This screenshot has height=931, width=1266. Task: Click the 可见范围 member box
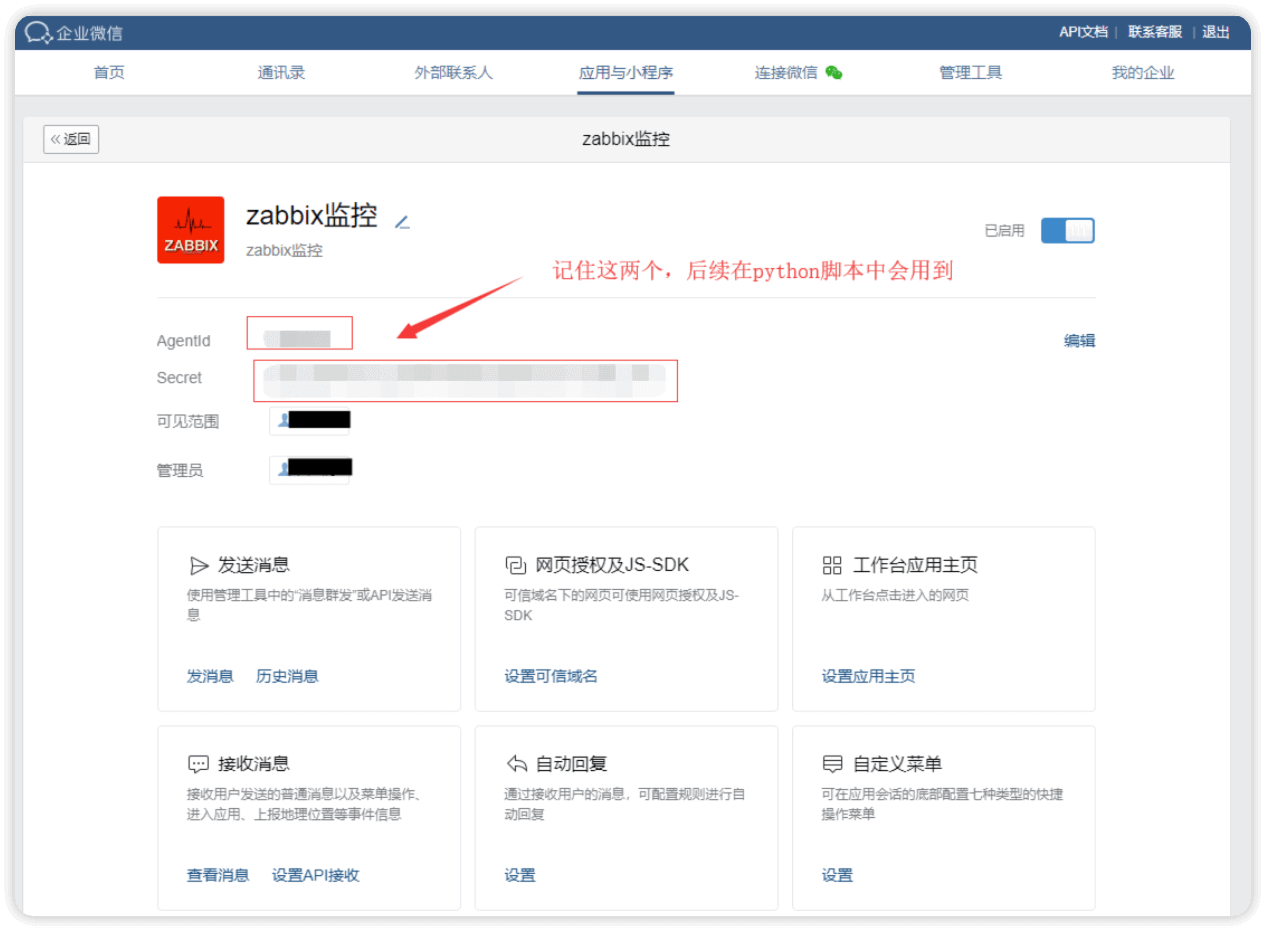(x=310, y=421)
